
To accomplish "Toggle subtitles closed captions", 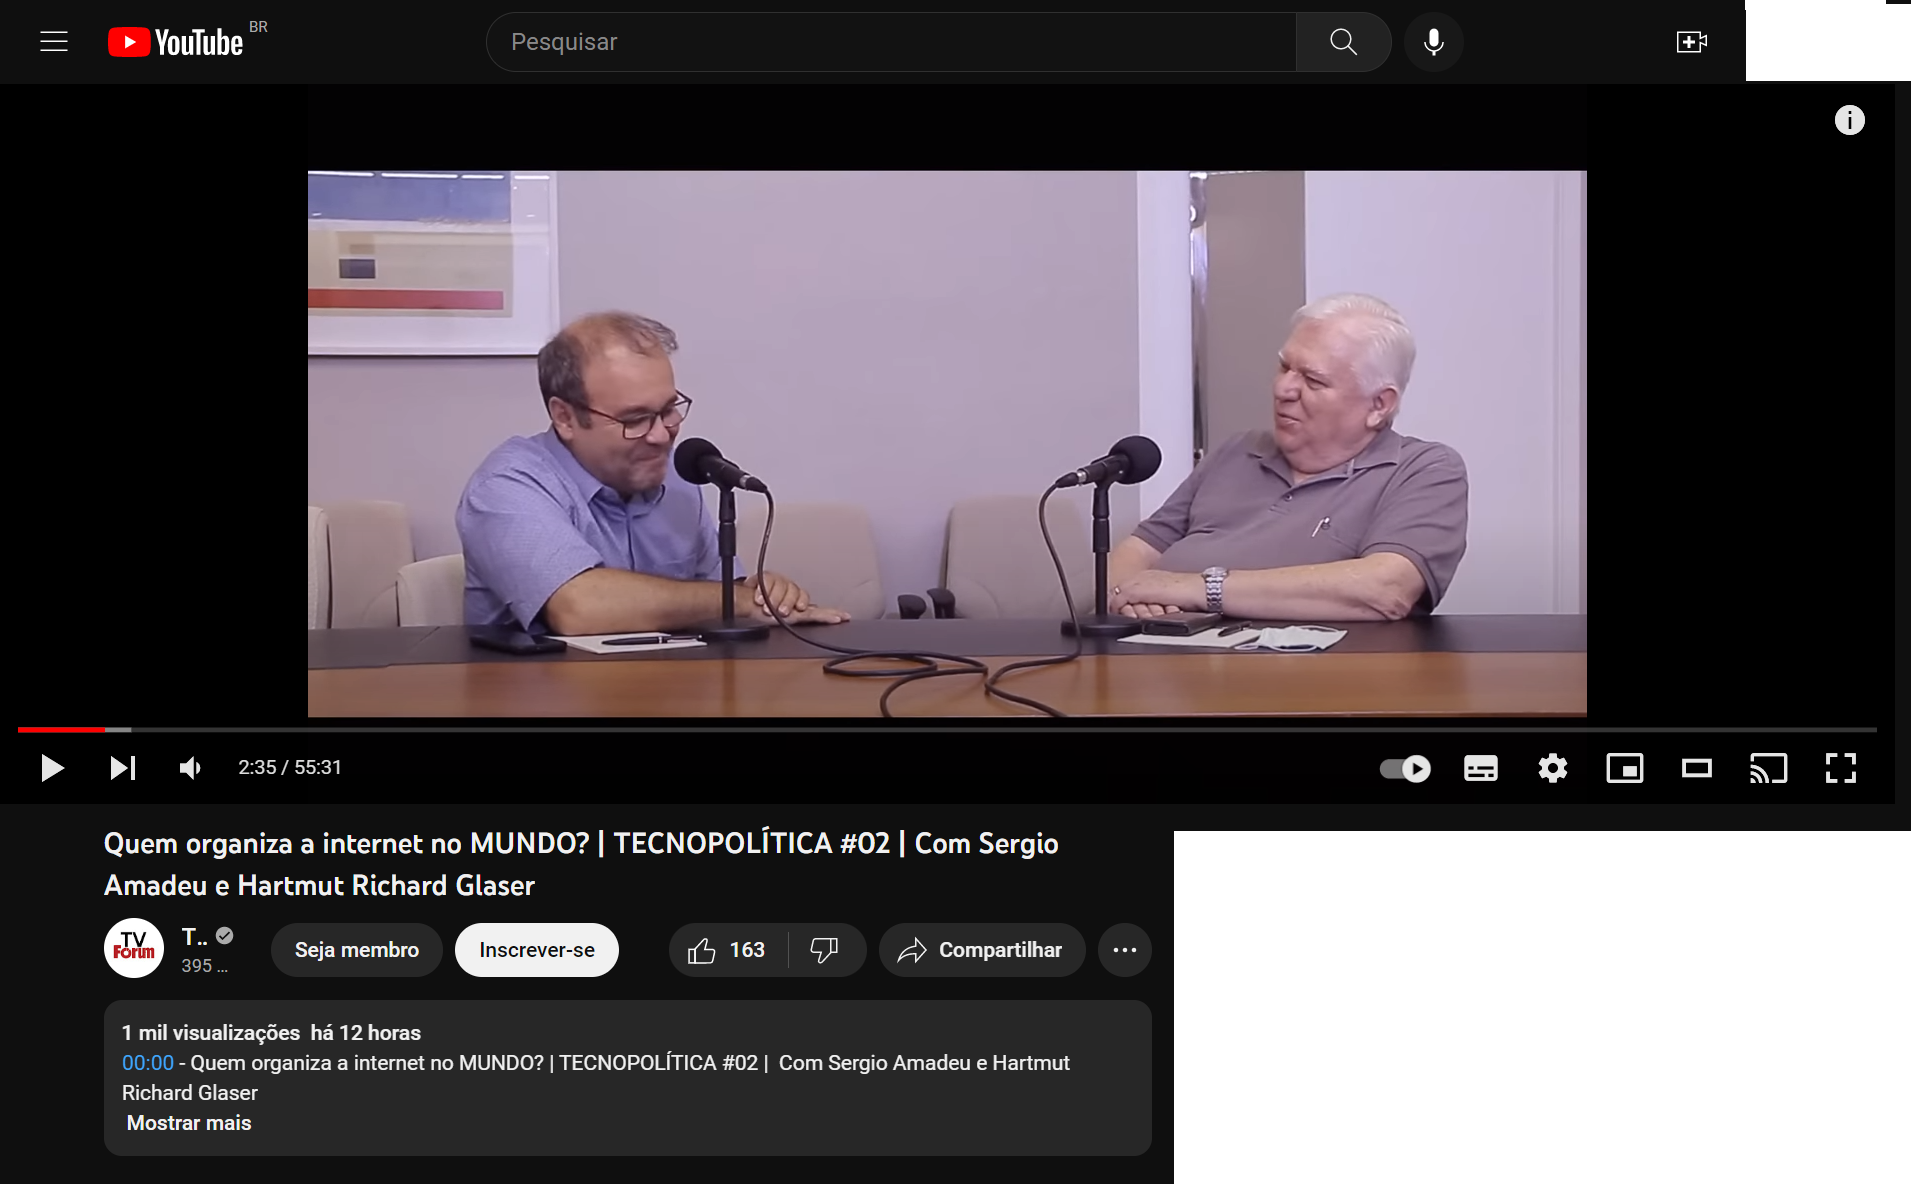I will [1480, 768].
